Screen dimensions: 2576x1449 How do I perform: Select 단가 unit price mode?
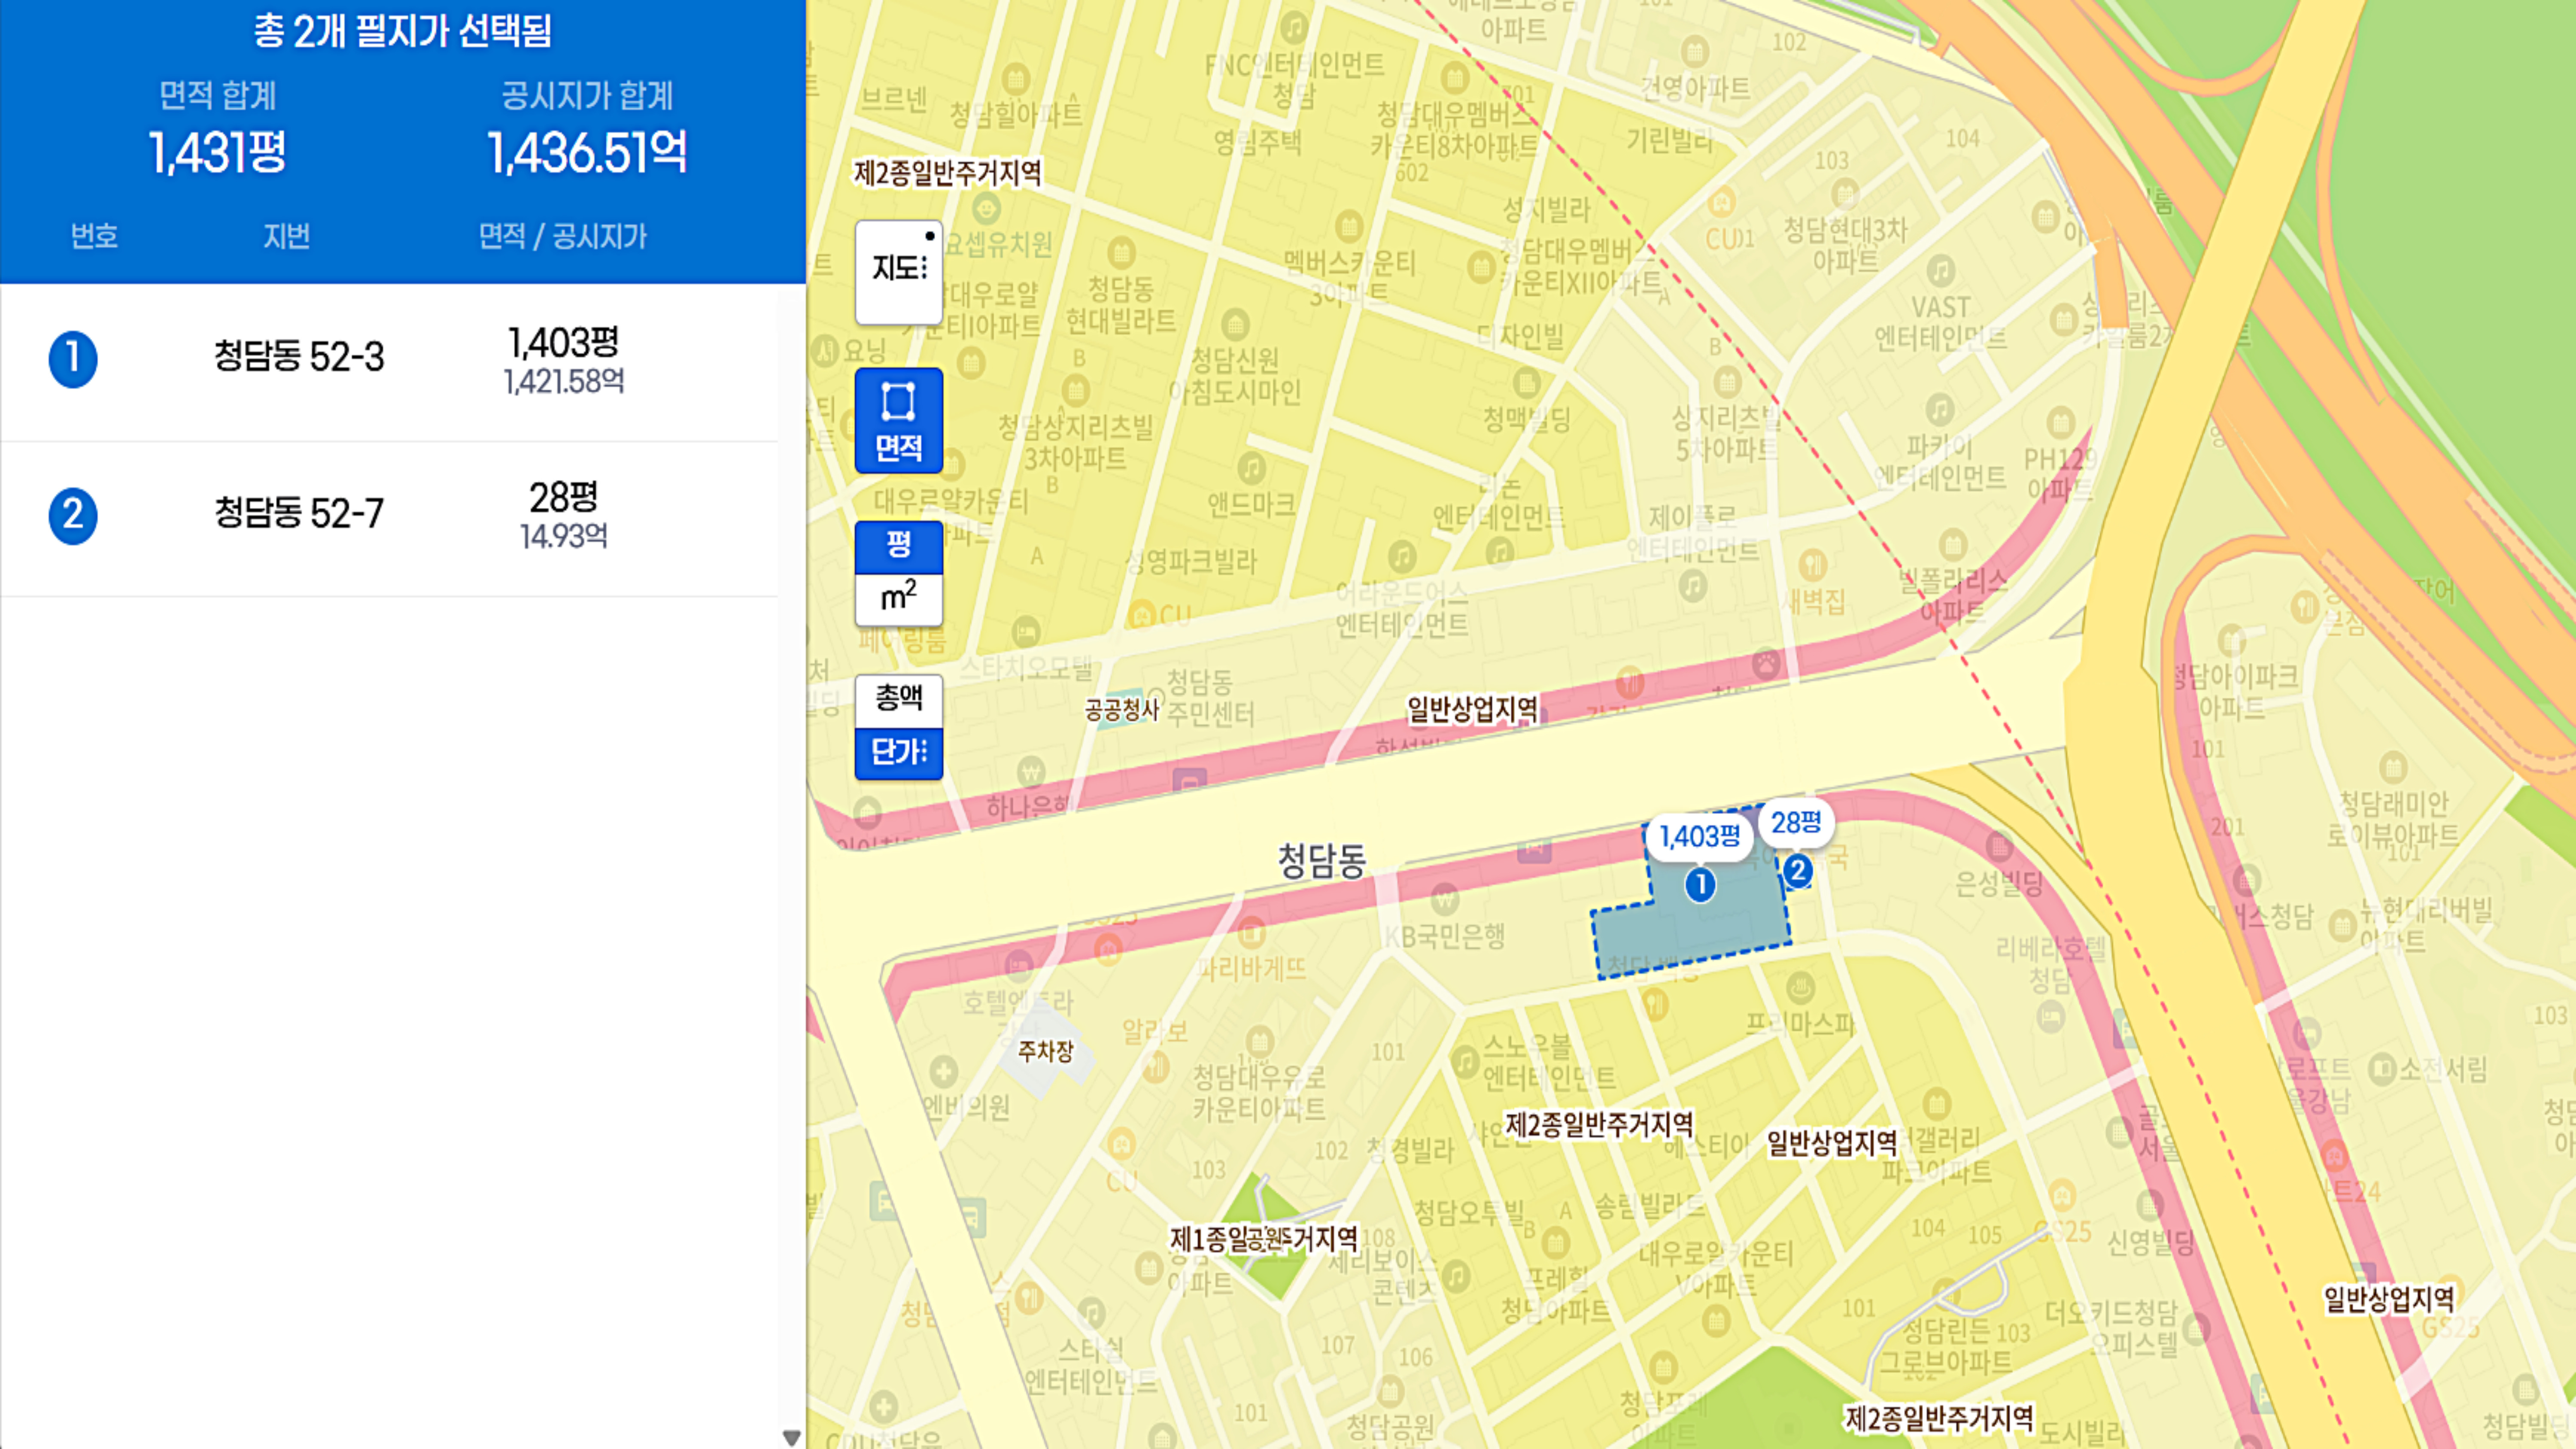click(898, 753)
